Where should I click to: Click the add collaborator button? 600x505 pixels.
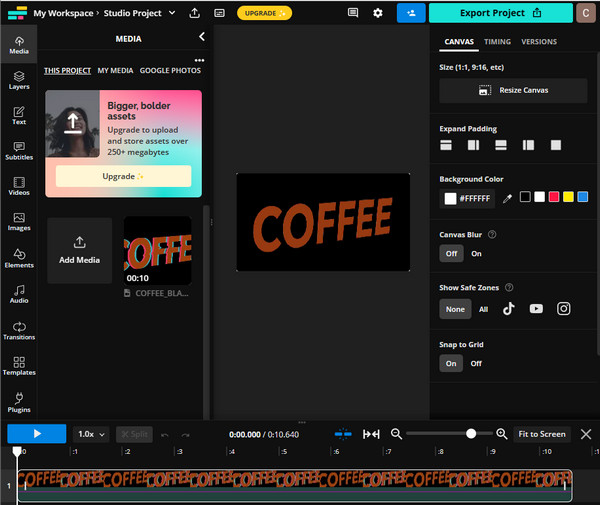411,13
